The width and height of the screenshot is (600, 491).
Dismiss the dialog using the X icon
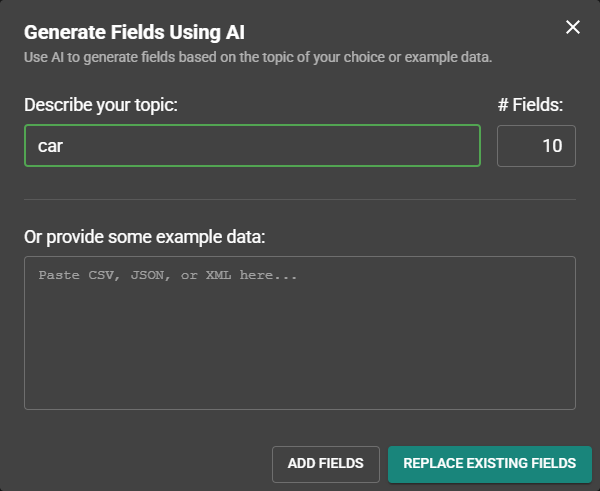pos(572,27)
